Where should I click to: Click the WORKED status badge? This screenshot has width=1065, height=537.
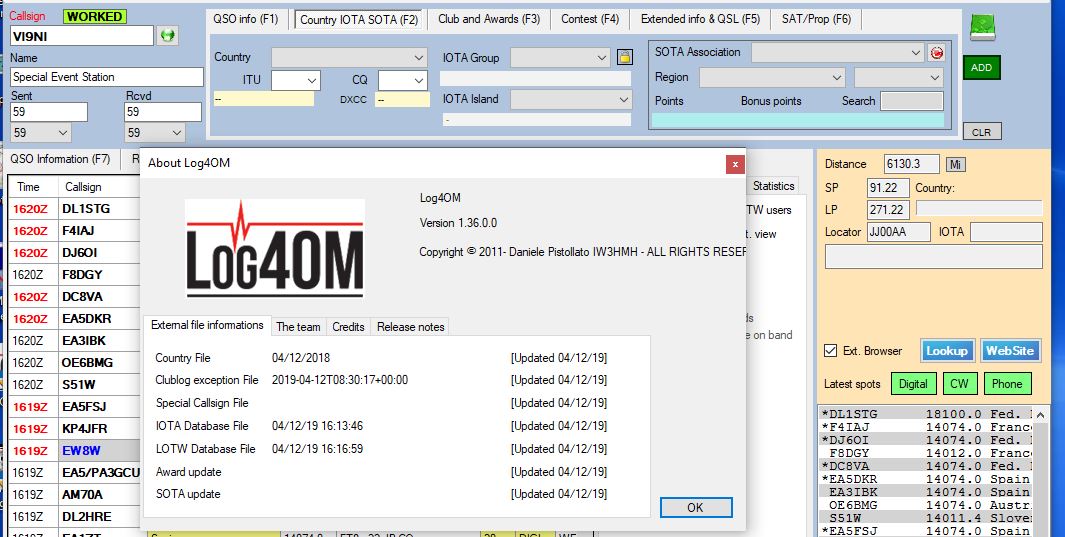click(x=94, y=16)
